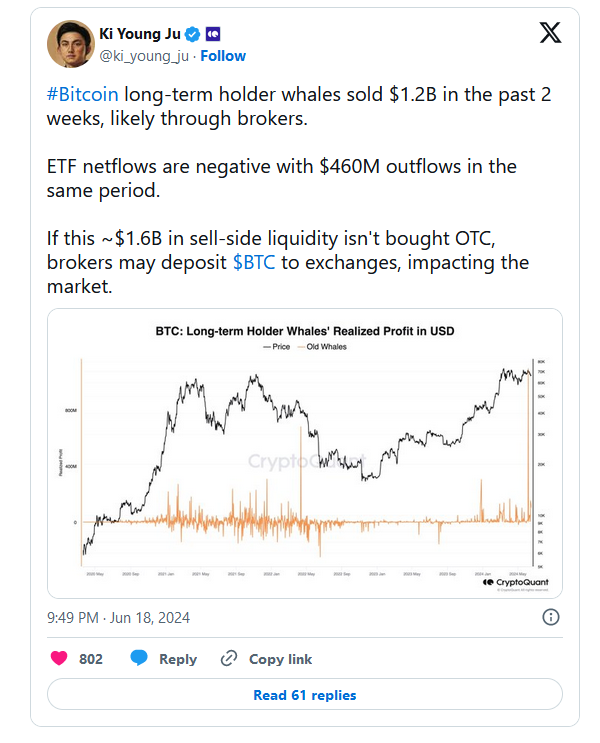Follow the @ki_young_ju account

223,56
